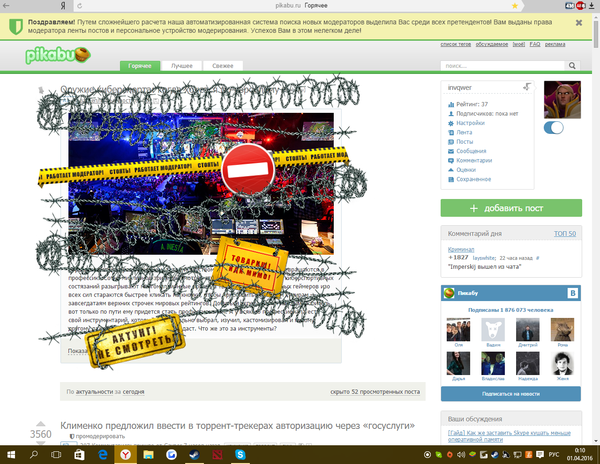This screenshot has width=600, height=464.
Task: Close the yellow moderator congratulation banner
Action: [579, 23]
